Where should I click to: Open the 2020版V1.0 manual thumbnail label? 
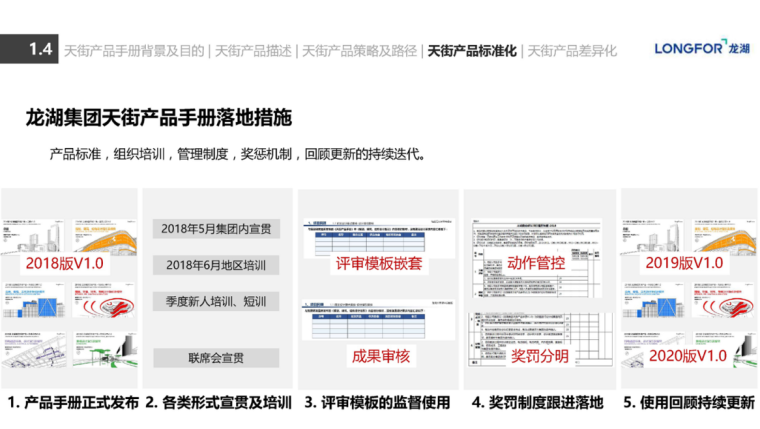coord(684,356)
